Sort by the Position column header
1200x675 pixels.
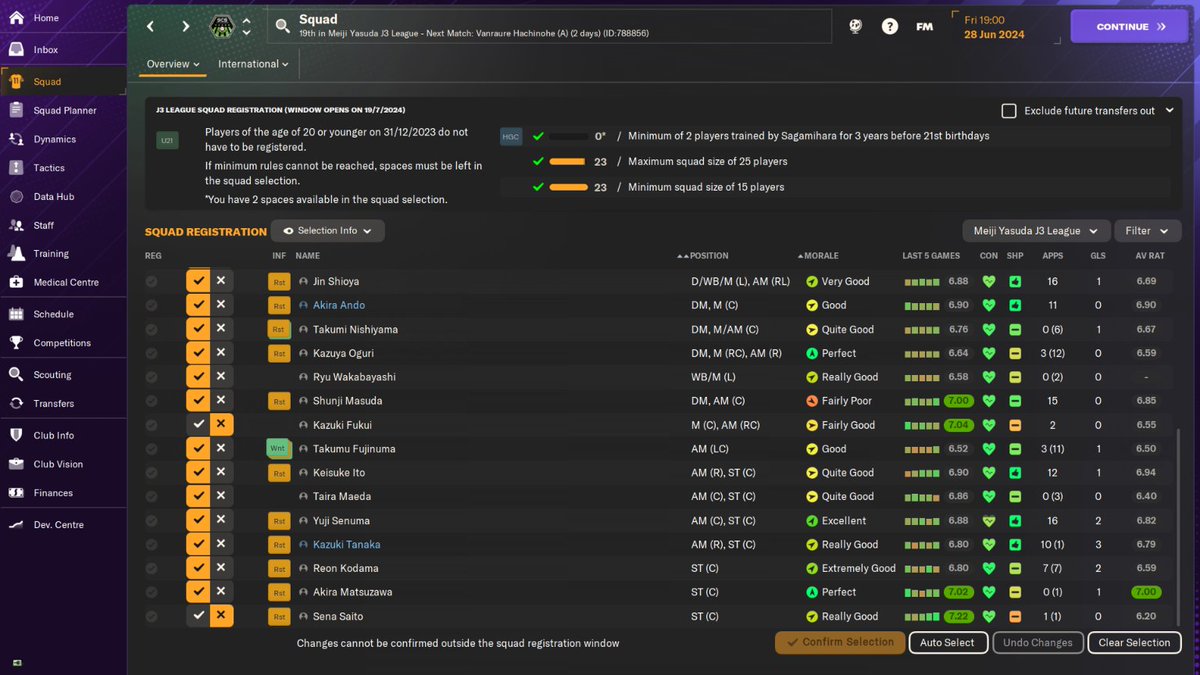click(x=709, y=256)
